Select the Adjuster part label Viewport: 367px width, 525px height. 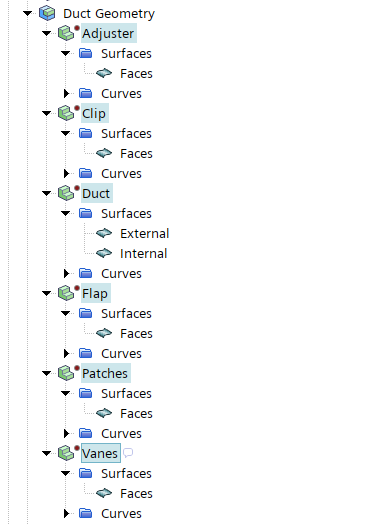point(108,33)
